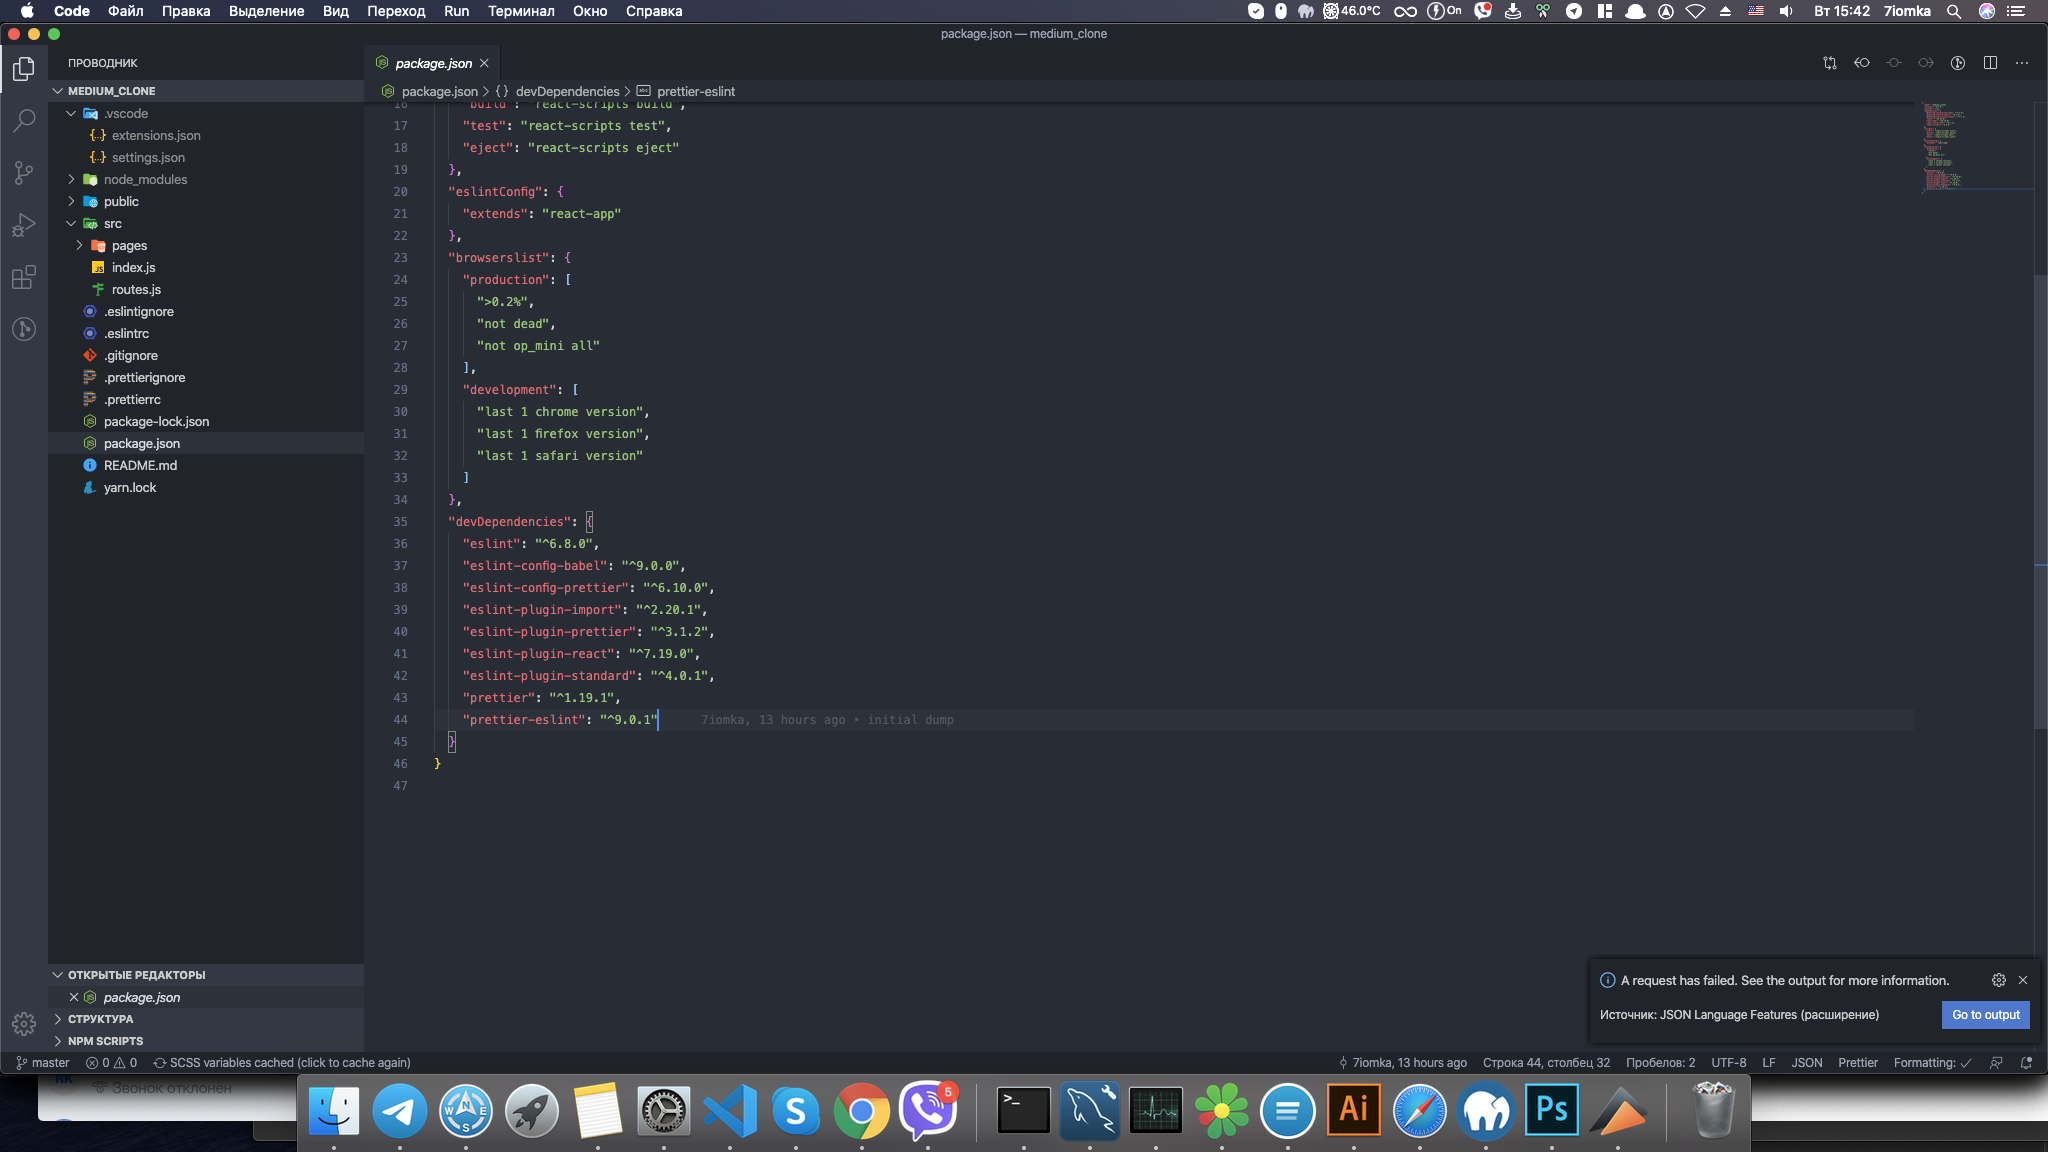Viewport: 2048px width, 1152px height.
Task: Open more editor actions with ellipsis icon
Action: tap(2022, 62)
